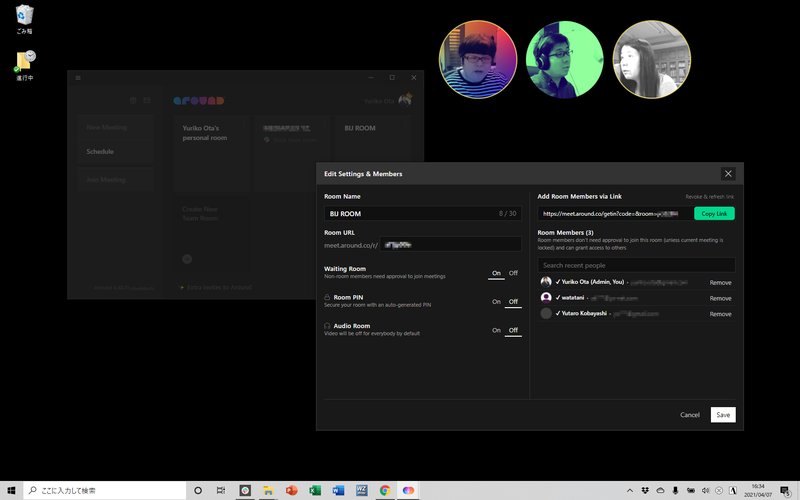The width and height of the screenshot is (800, 500).
Task: Open PowerPoint from taskbar
Action: tap(291, 490)
